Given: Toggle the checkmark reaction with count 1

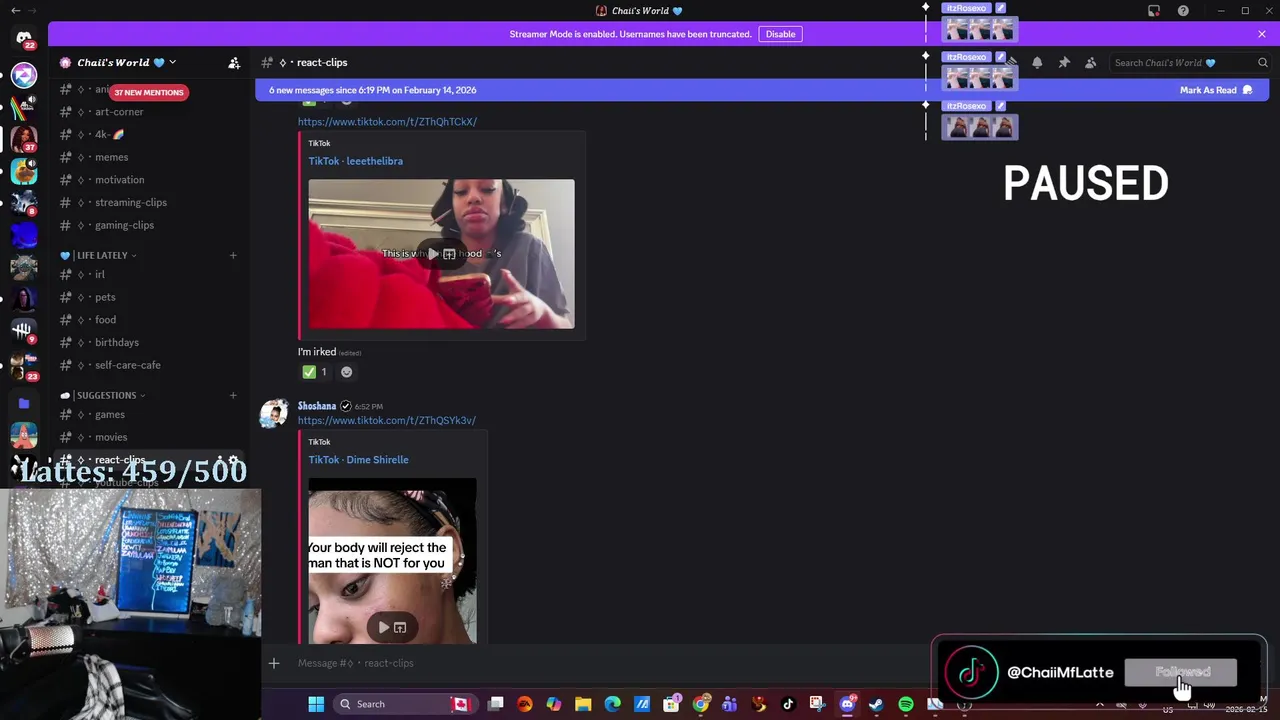Looking at the screenshot, I should click(x=314, y=372).
